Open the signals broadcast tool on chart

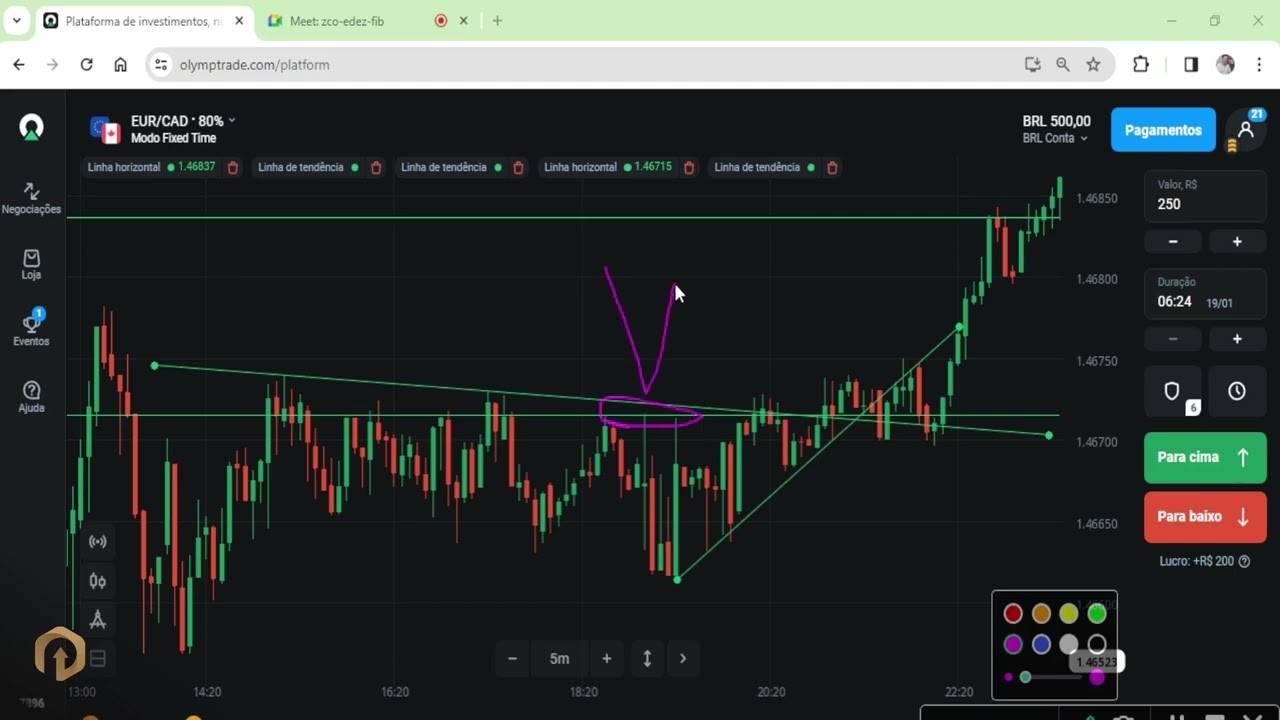98,542
